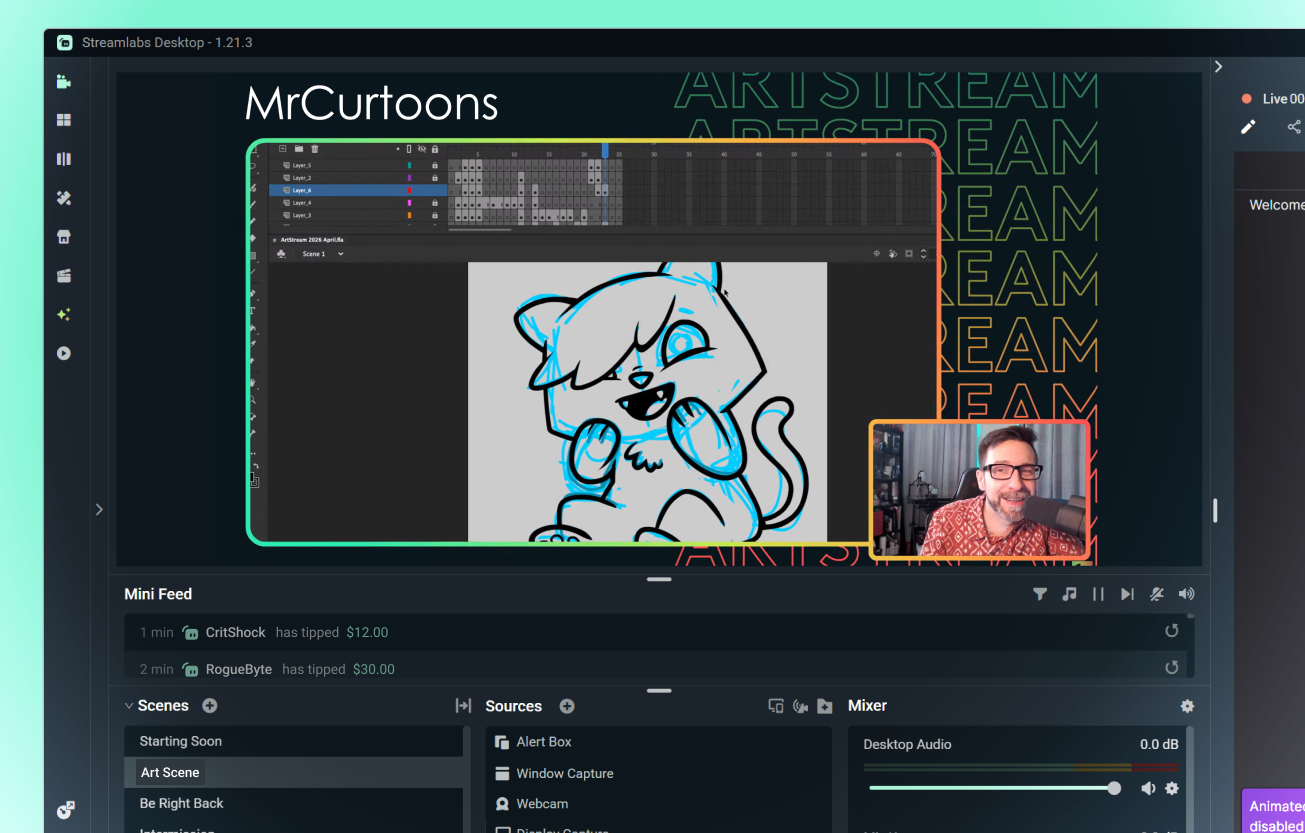Click the divider handle above Mini Feed
1305x833 pixels.
pyautogui.click(x=659, y=579)
